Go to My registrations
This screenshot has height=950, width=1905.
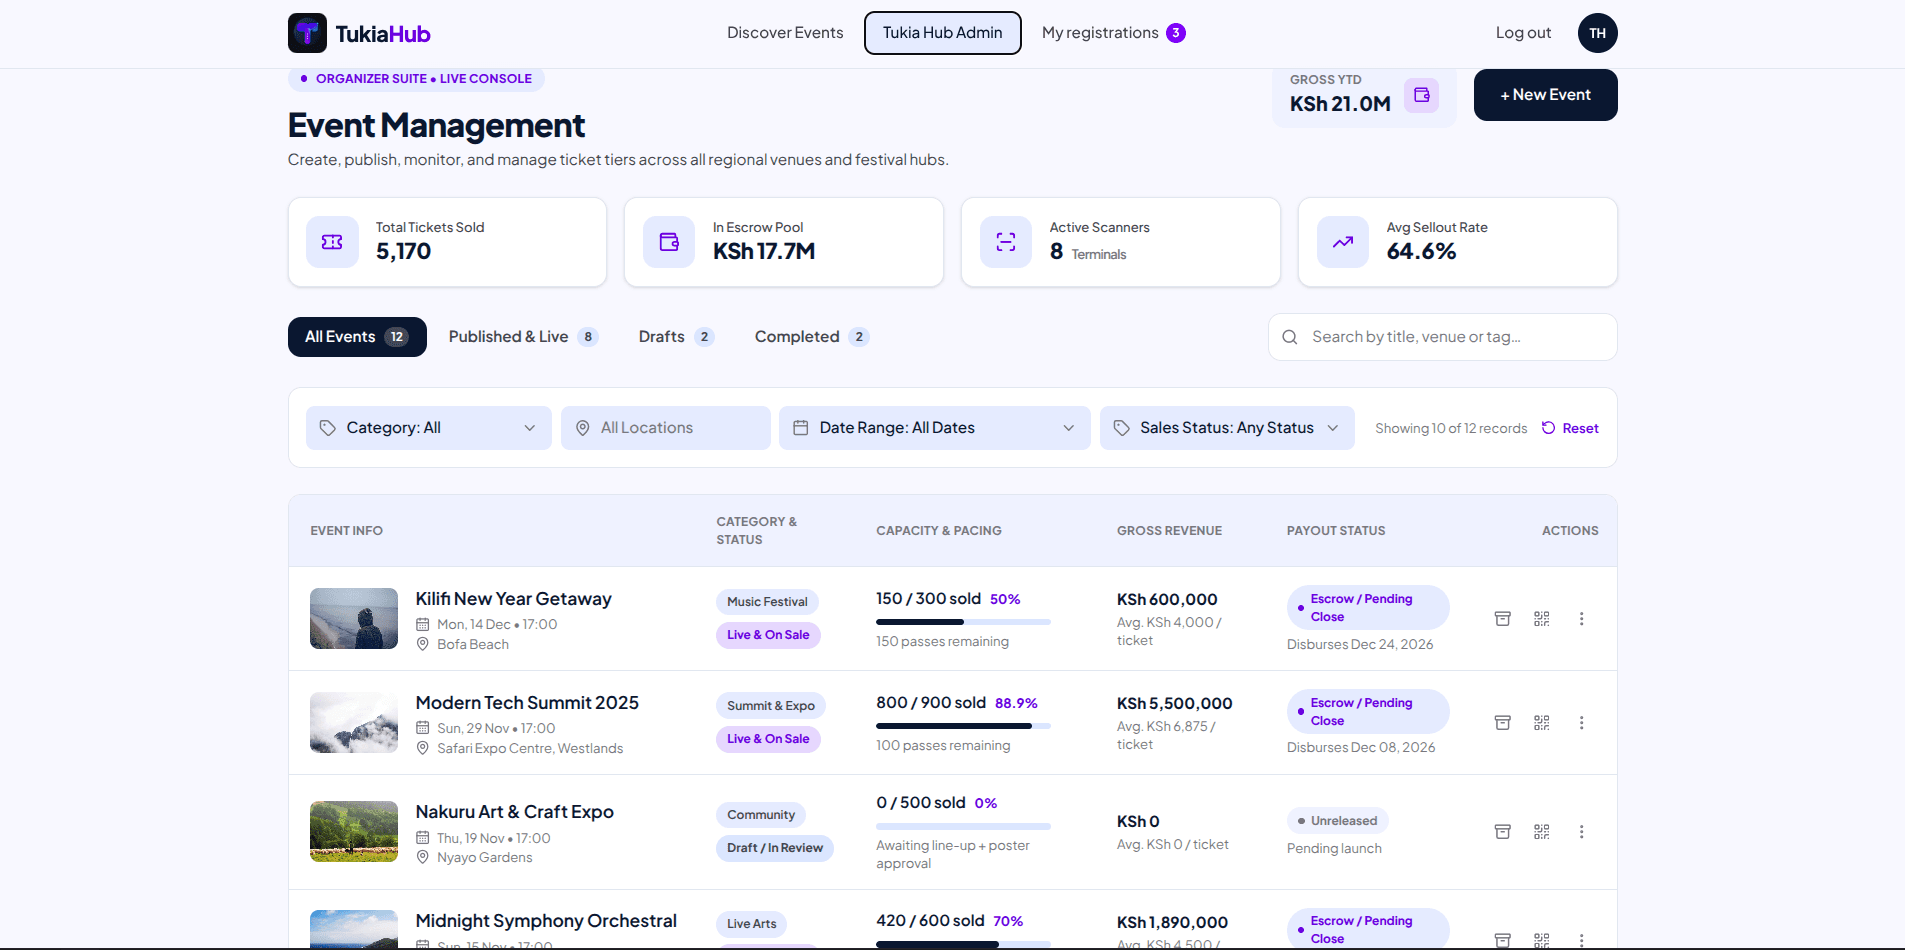tap(1113, 33)
